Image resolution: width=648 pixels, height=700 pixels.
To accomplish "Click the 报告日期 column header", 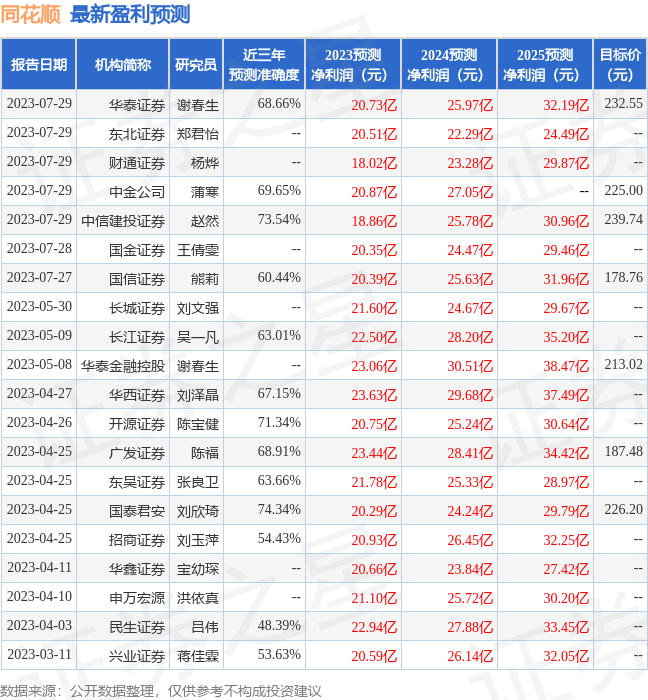I will [39, 65].
